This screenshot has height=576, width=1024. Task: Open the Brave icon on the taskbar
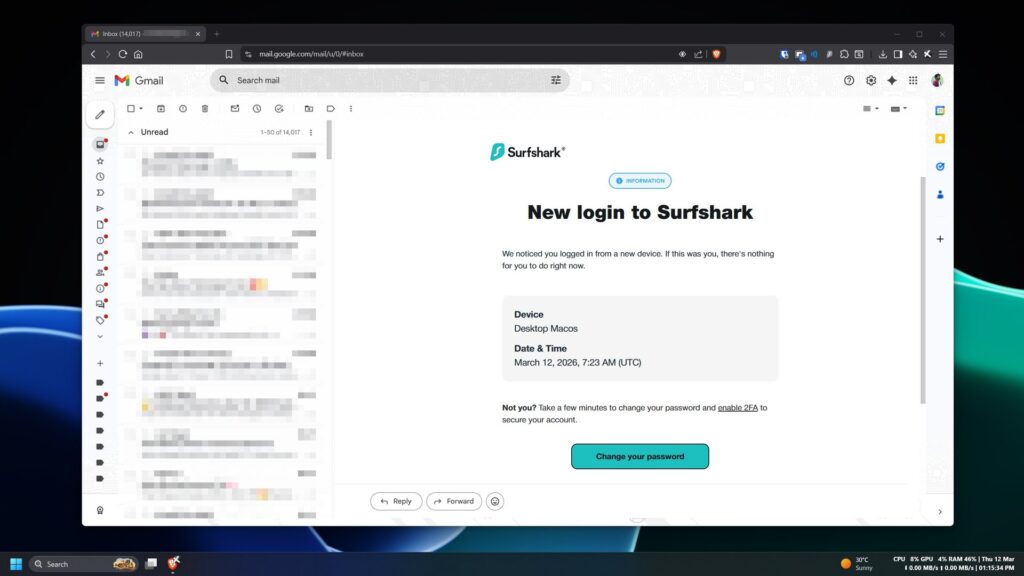173,563
